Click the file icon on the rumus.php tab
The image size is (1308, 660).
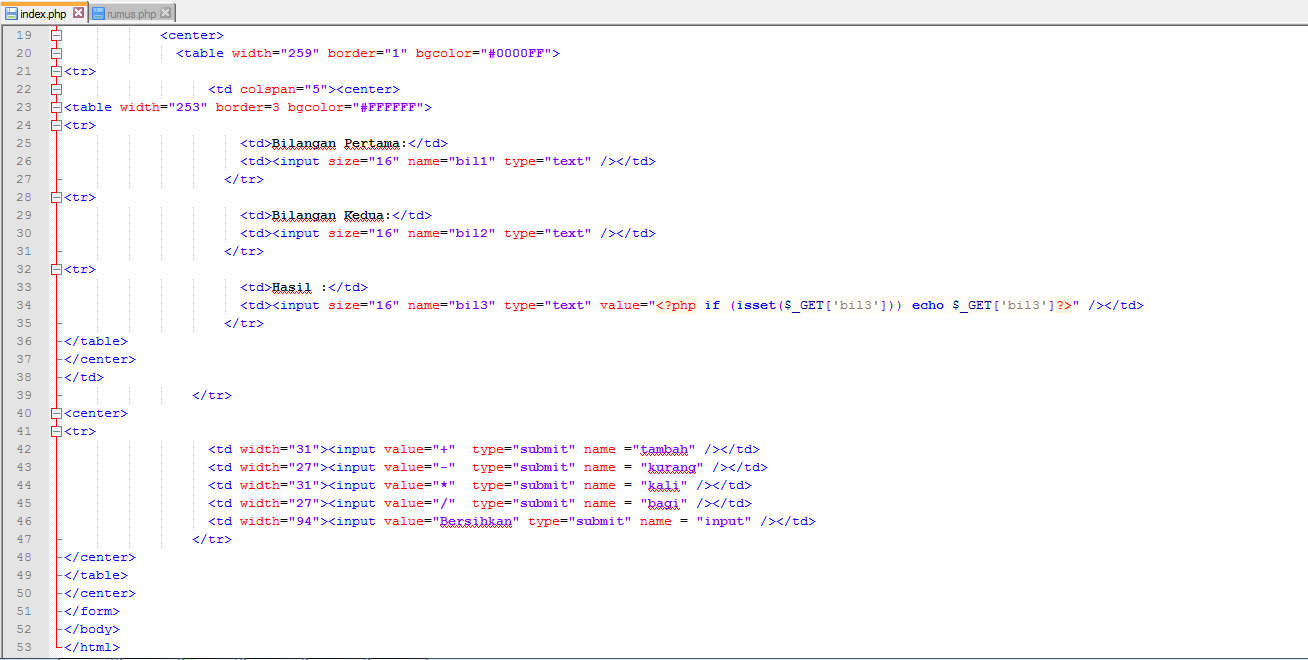point(96,14)
